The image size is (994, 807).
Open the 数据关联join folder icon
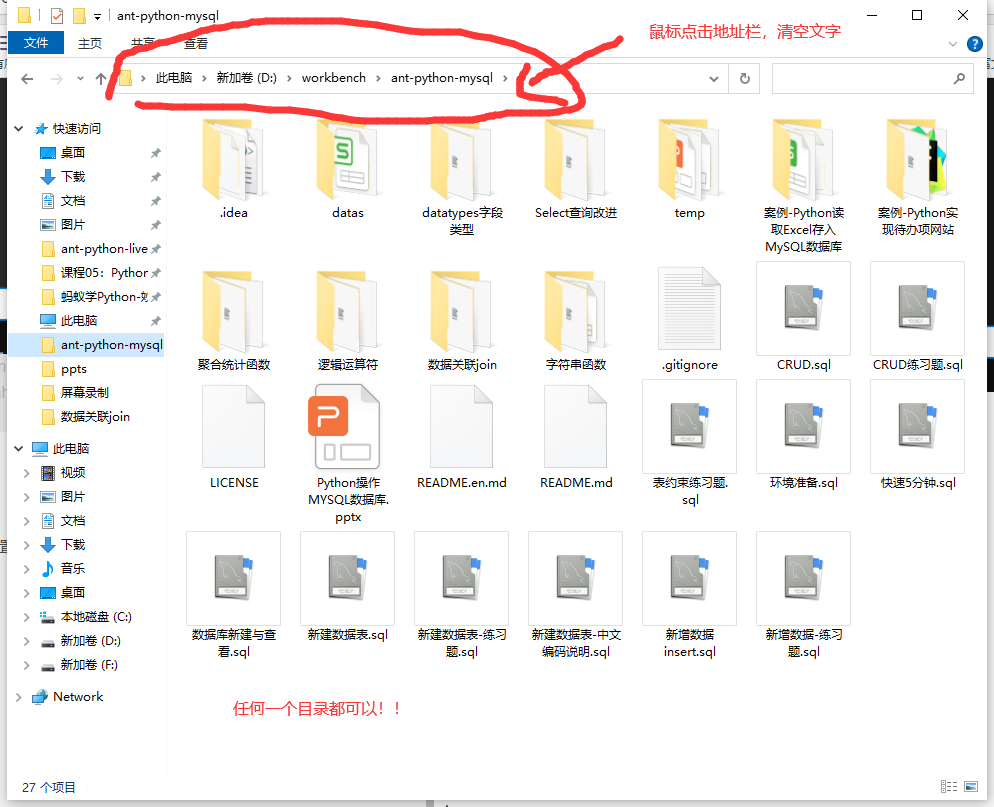click(x=462, y=312)
